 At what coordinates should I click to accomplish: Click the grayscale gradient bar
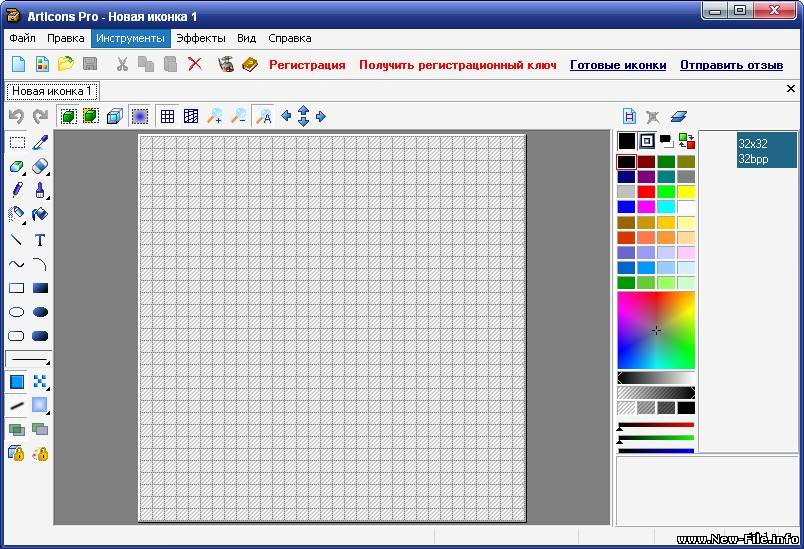[656, 378]
